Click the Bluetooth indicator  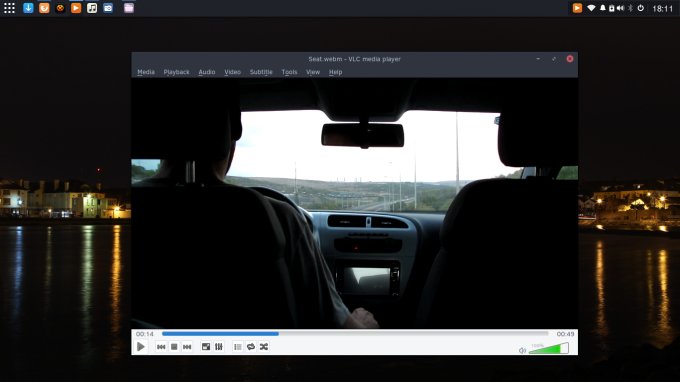coord(631,8)
